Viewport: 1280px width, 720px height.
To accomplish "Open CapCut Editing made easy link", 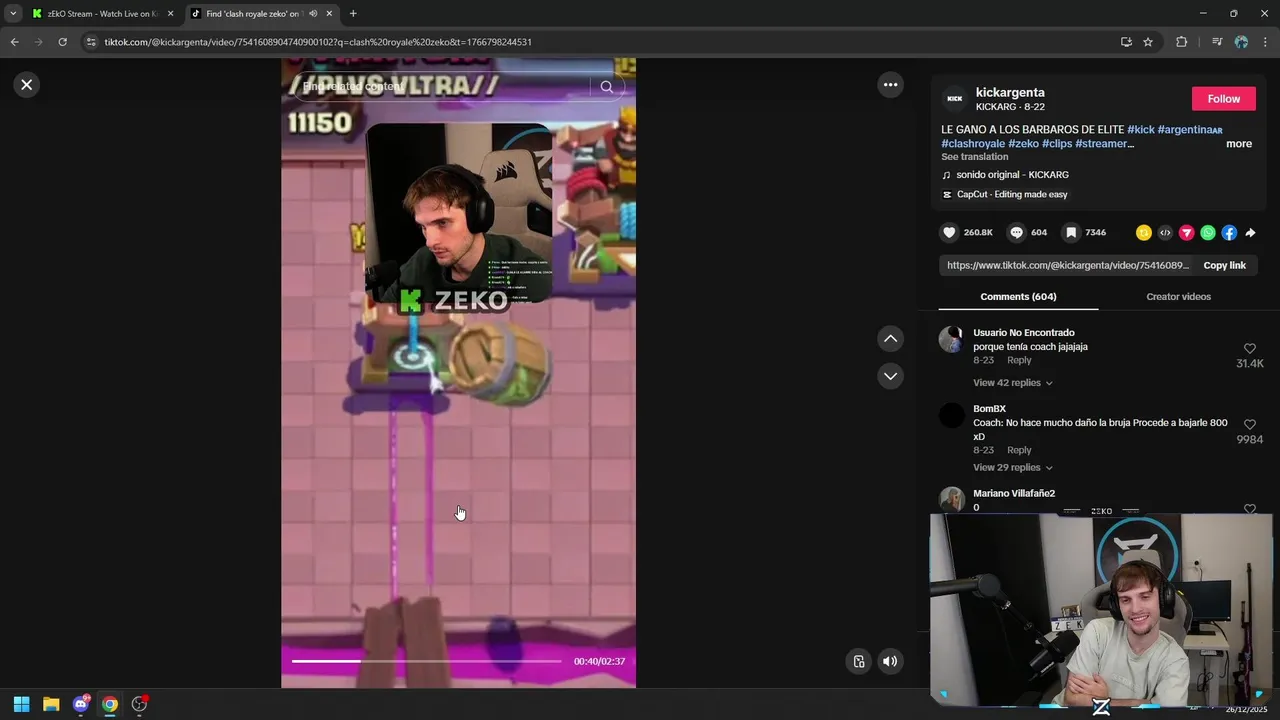I will [x=1012, y=194].
